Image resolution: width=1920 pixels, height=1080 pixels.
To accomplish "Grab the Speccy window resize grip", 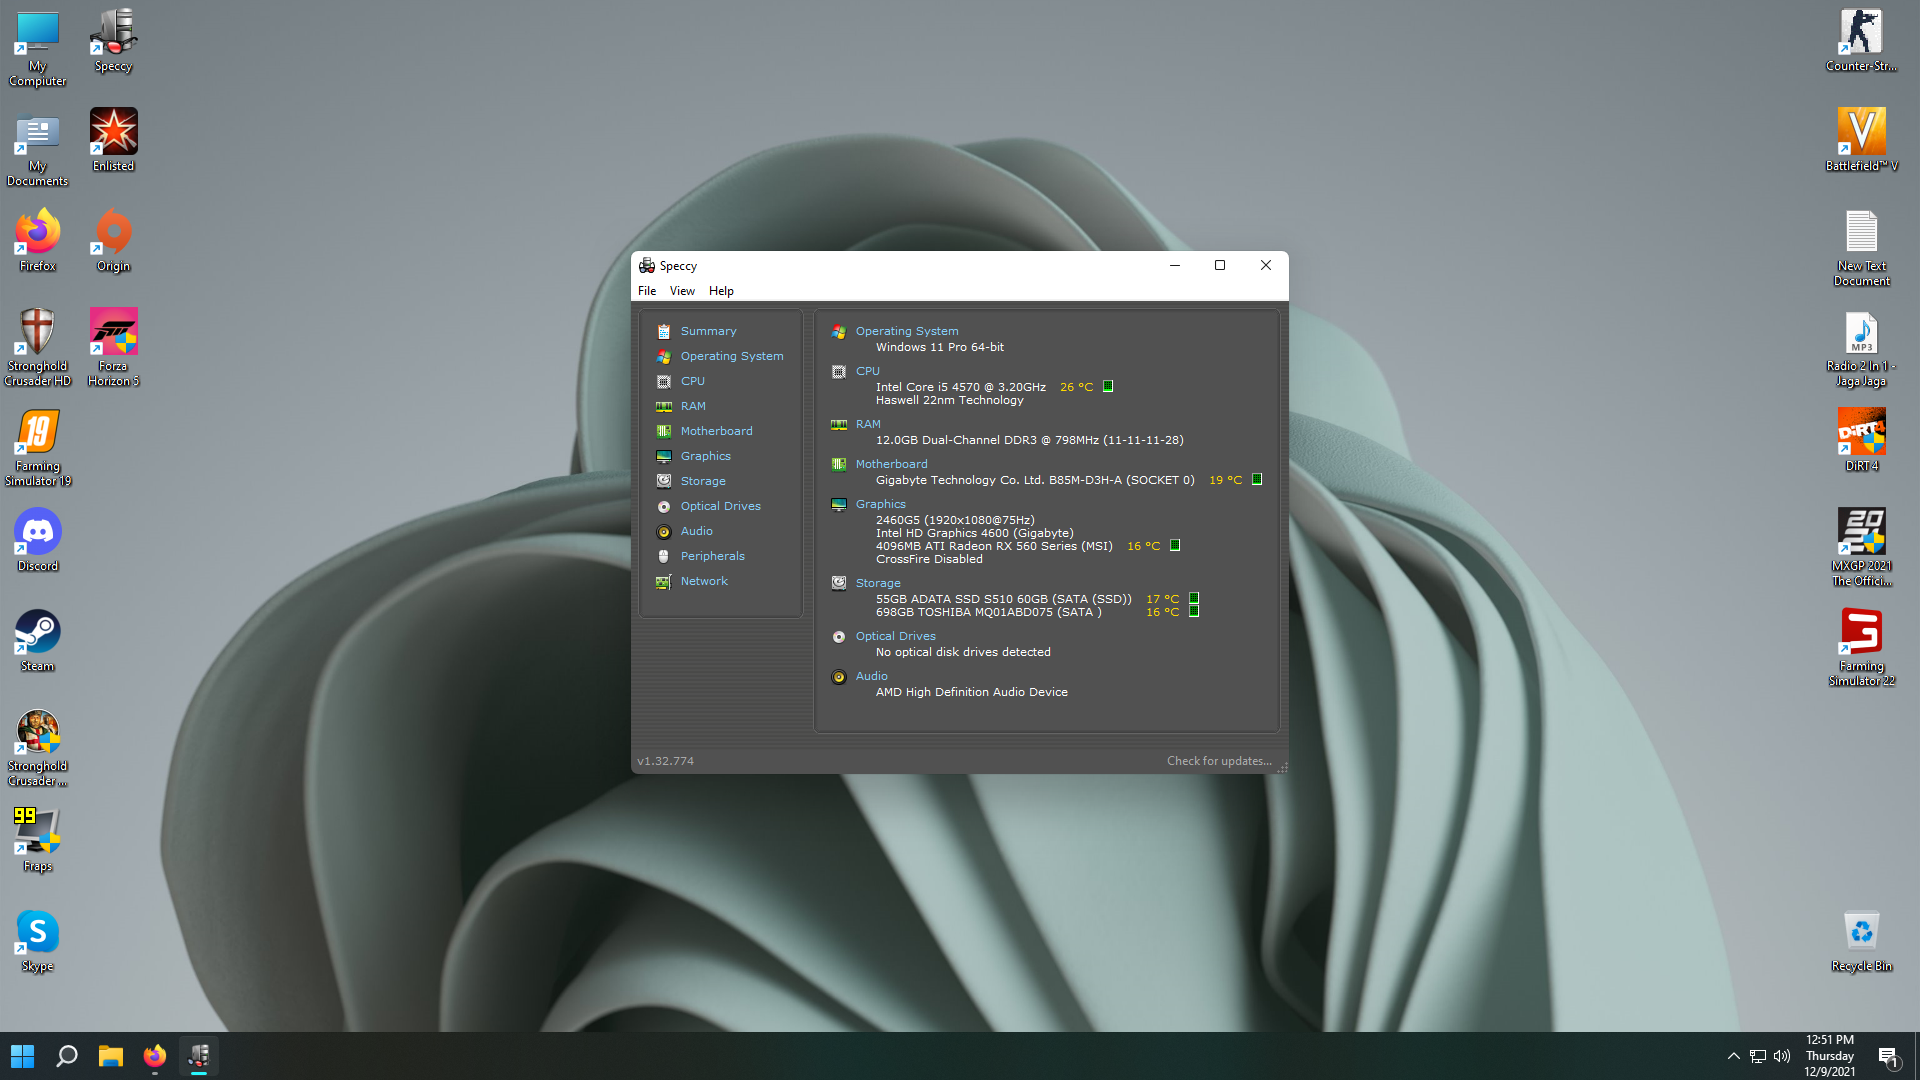I will pos(1281,767).
